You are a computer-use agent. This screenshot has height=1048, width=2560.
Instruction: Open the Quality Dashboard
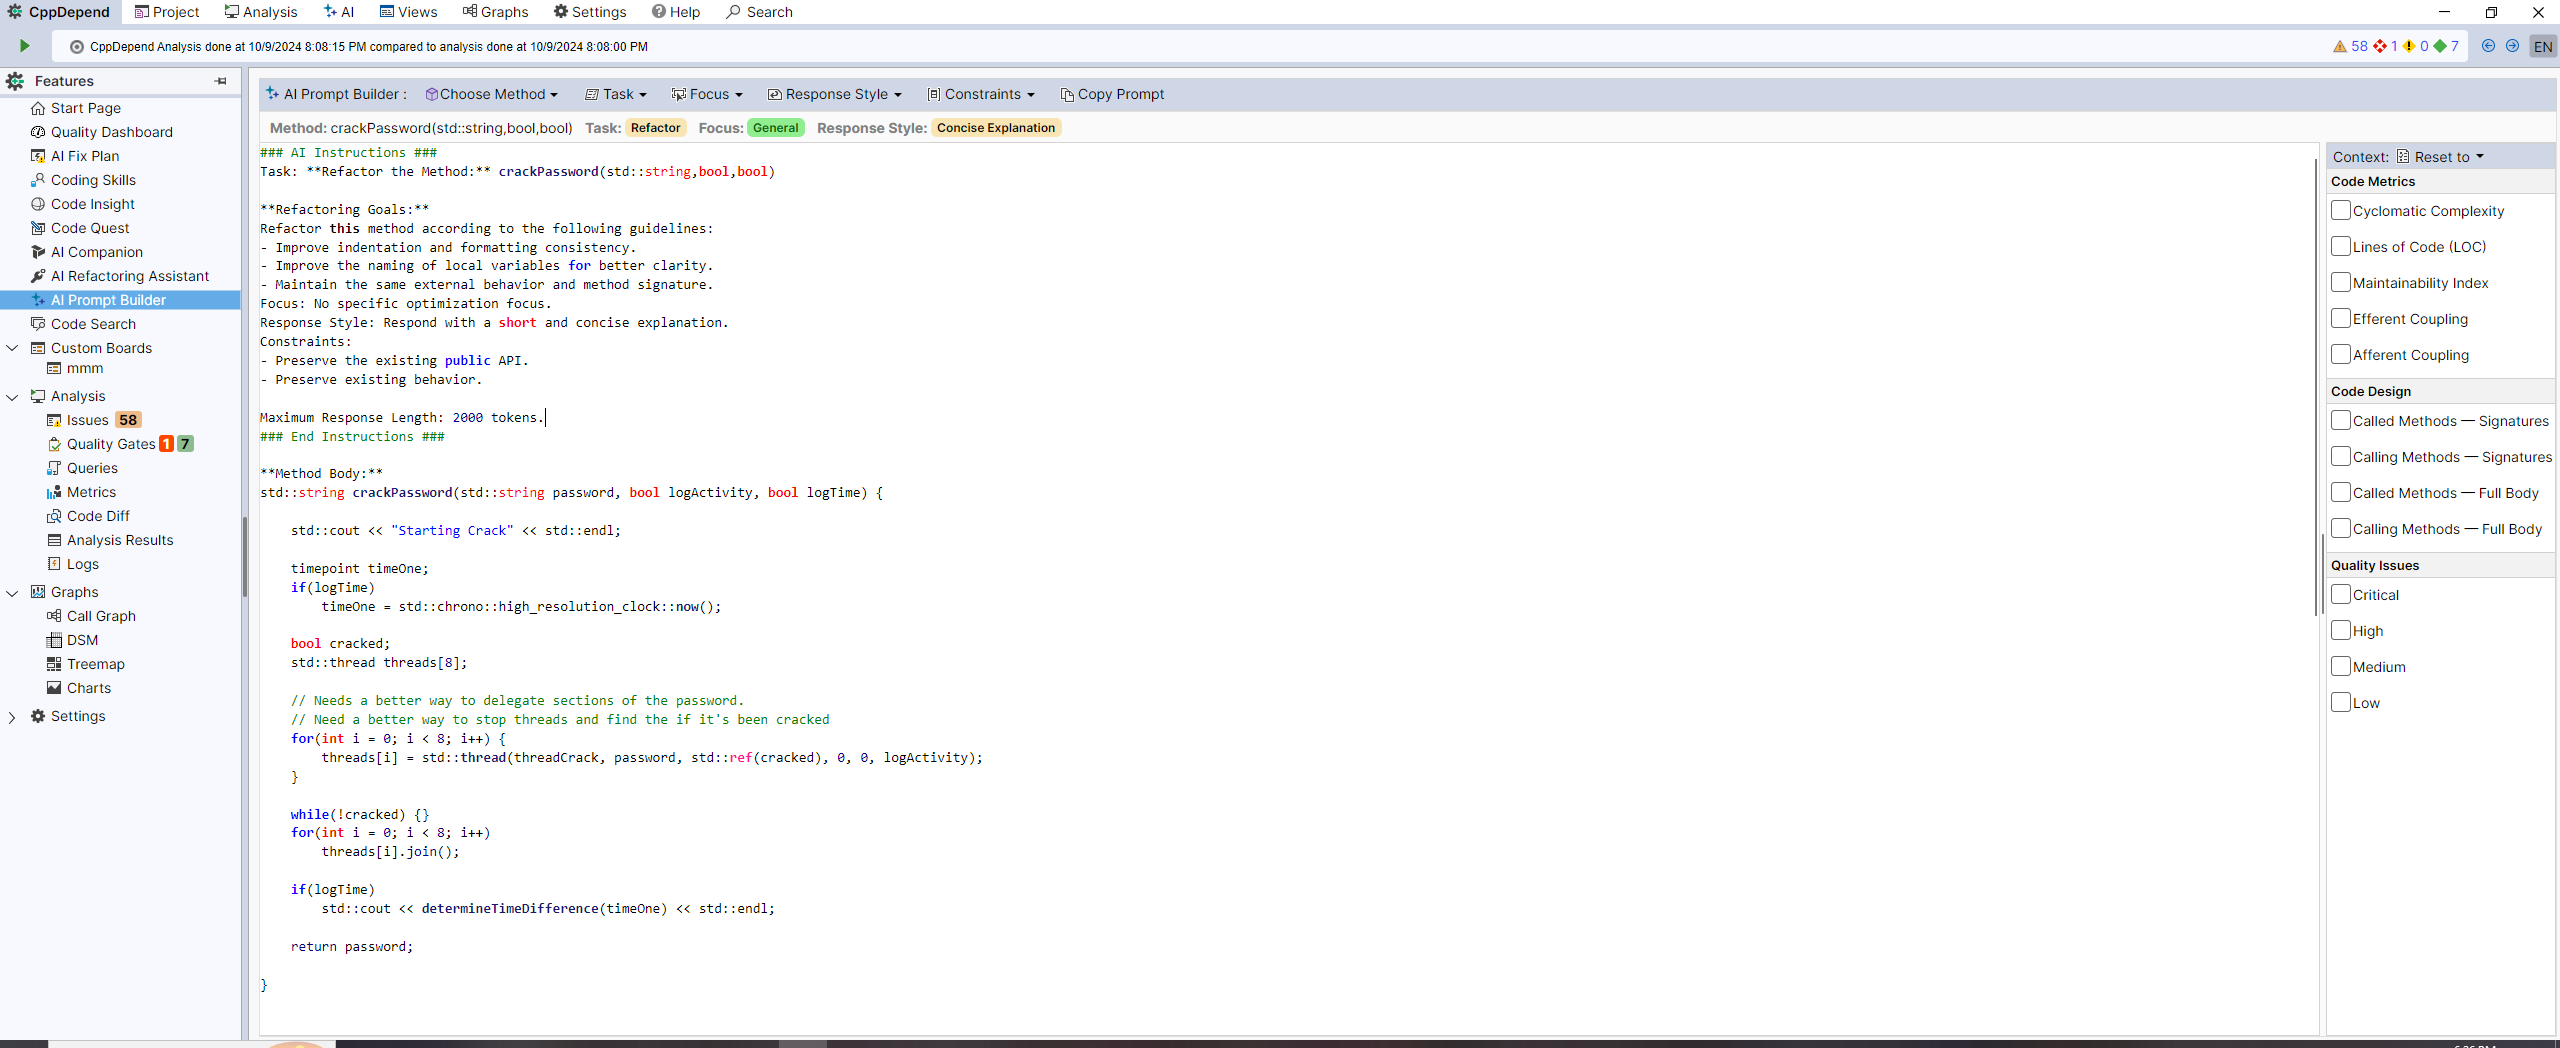110,131
